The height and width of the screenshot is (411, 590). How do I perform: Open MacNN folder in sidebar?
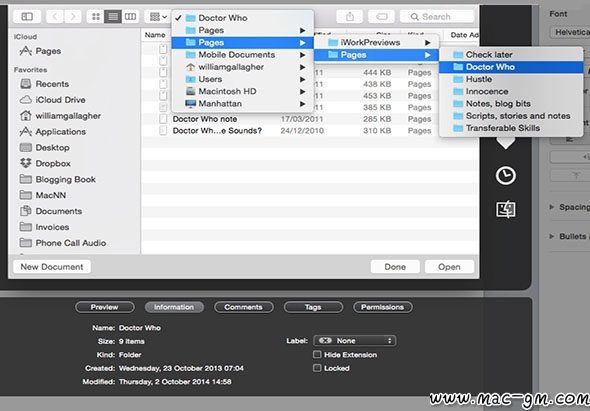click(43, 195)
